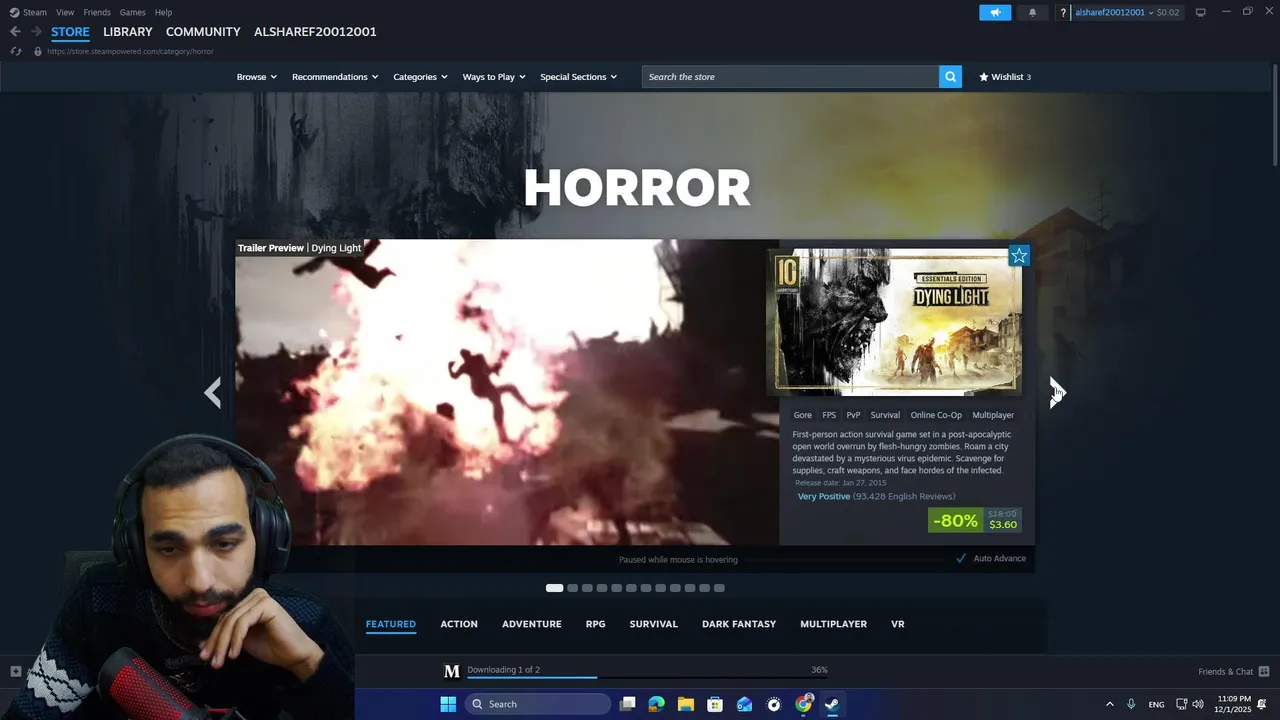Reload the store page with refresh icon
This screenshot has height=720, width=1280.
(16, 51)
